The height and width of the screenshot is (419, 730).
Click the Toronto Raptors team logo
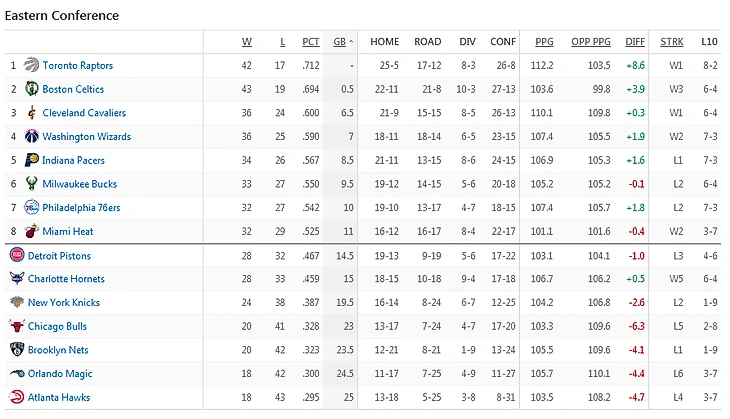(32, 65)
